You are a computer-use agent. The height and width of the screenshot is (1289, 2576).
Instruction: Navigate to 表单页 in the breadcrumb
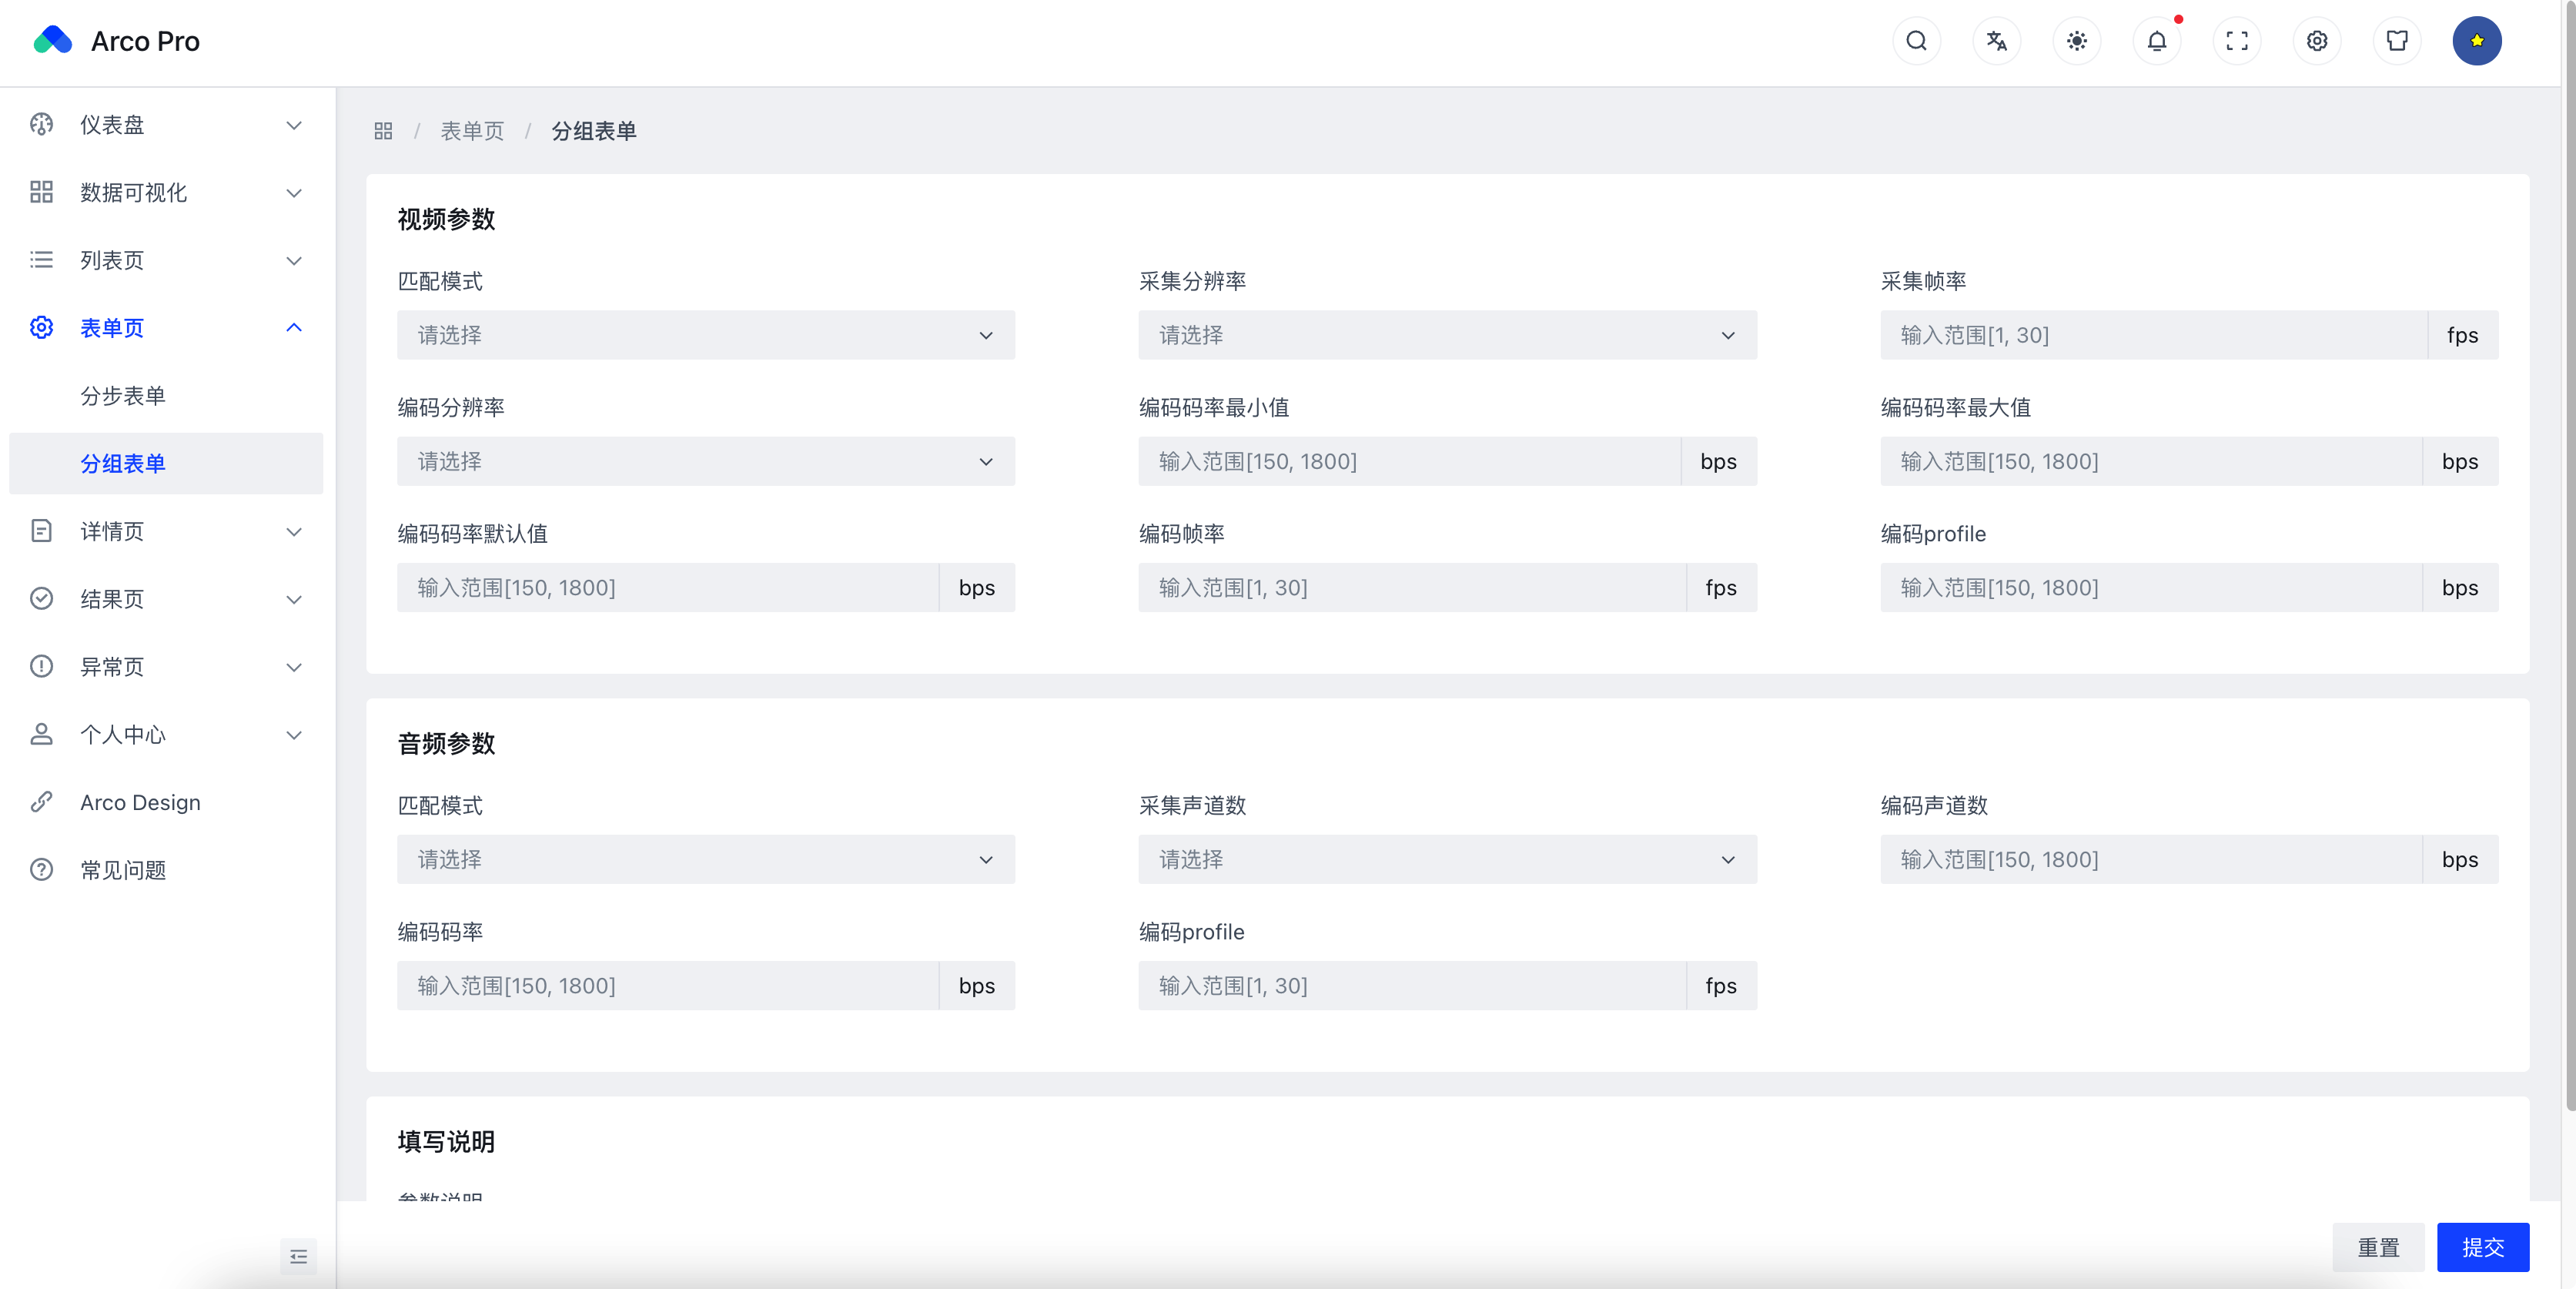pos(472,131)
